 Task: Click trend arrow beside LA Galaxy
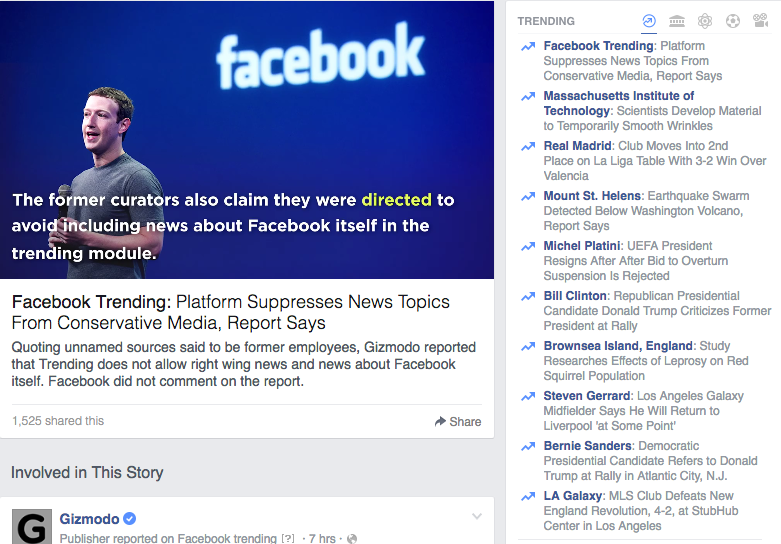click(528, 496)
